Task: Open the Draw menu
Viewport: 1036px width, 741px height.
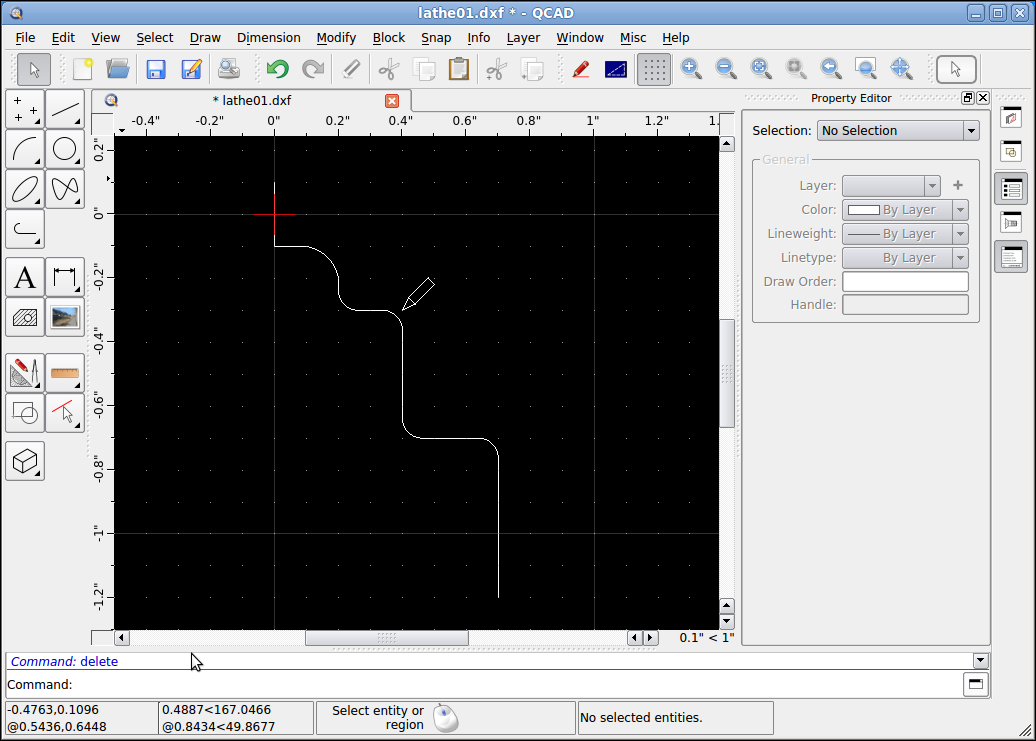Action: (x=205, y=38)
